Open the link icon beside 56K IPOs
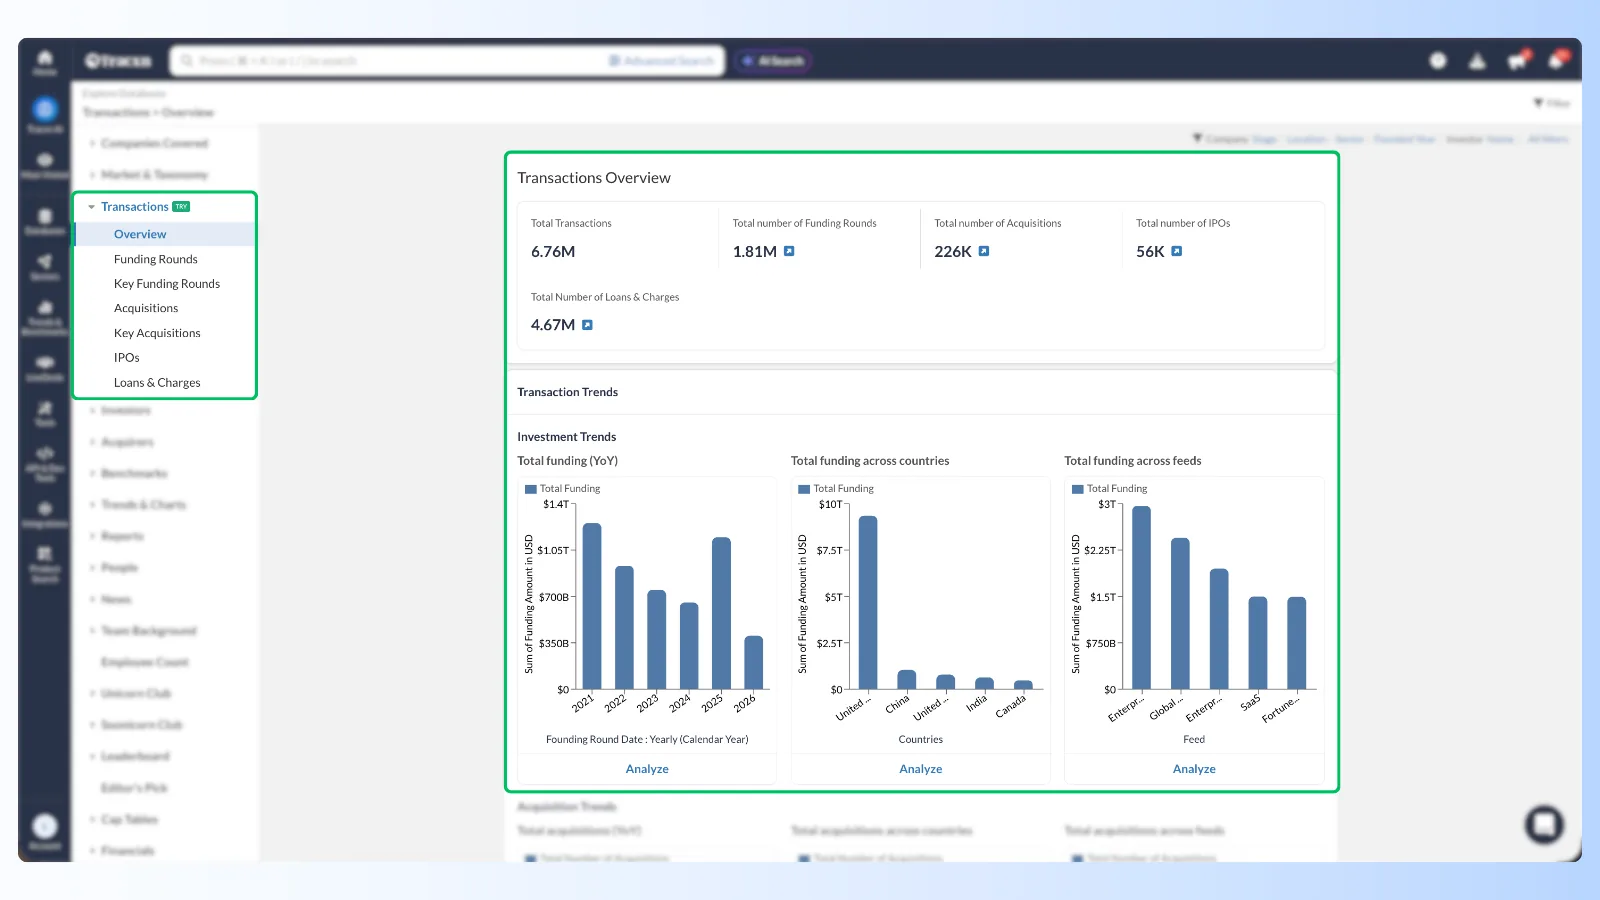 point(1177,252)
